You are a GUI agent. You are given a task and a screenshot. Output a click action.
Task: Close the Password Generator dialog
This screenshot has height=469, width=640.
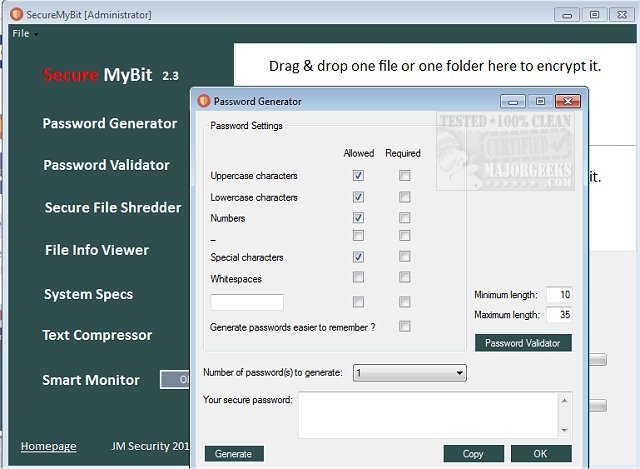(x=568, y=101)
